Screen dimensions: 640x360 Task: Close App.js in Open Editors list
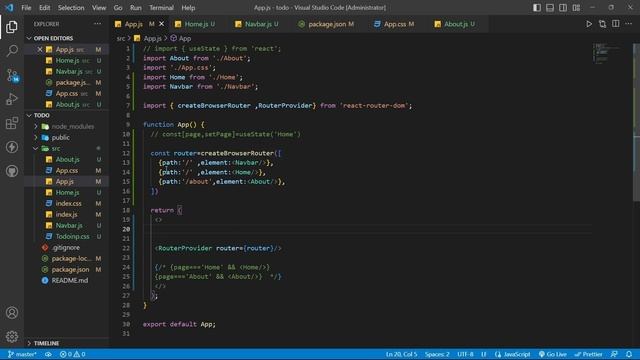point(40,49)
